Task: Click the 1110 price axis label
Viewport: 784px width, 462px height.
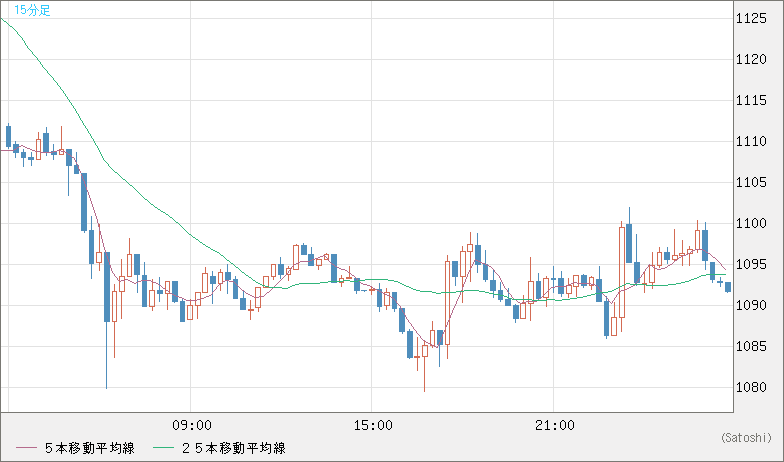Action: (x=751, y=142)
